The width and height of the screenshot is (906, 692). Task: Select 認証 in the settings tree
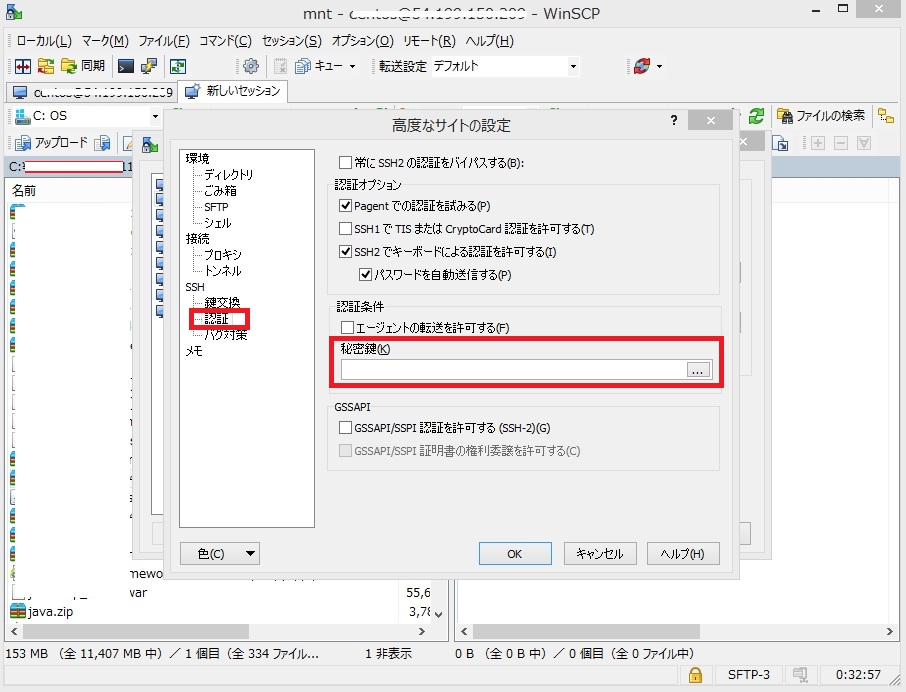pyautogui.click(x=216, y=319)
